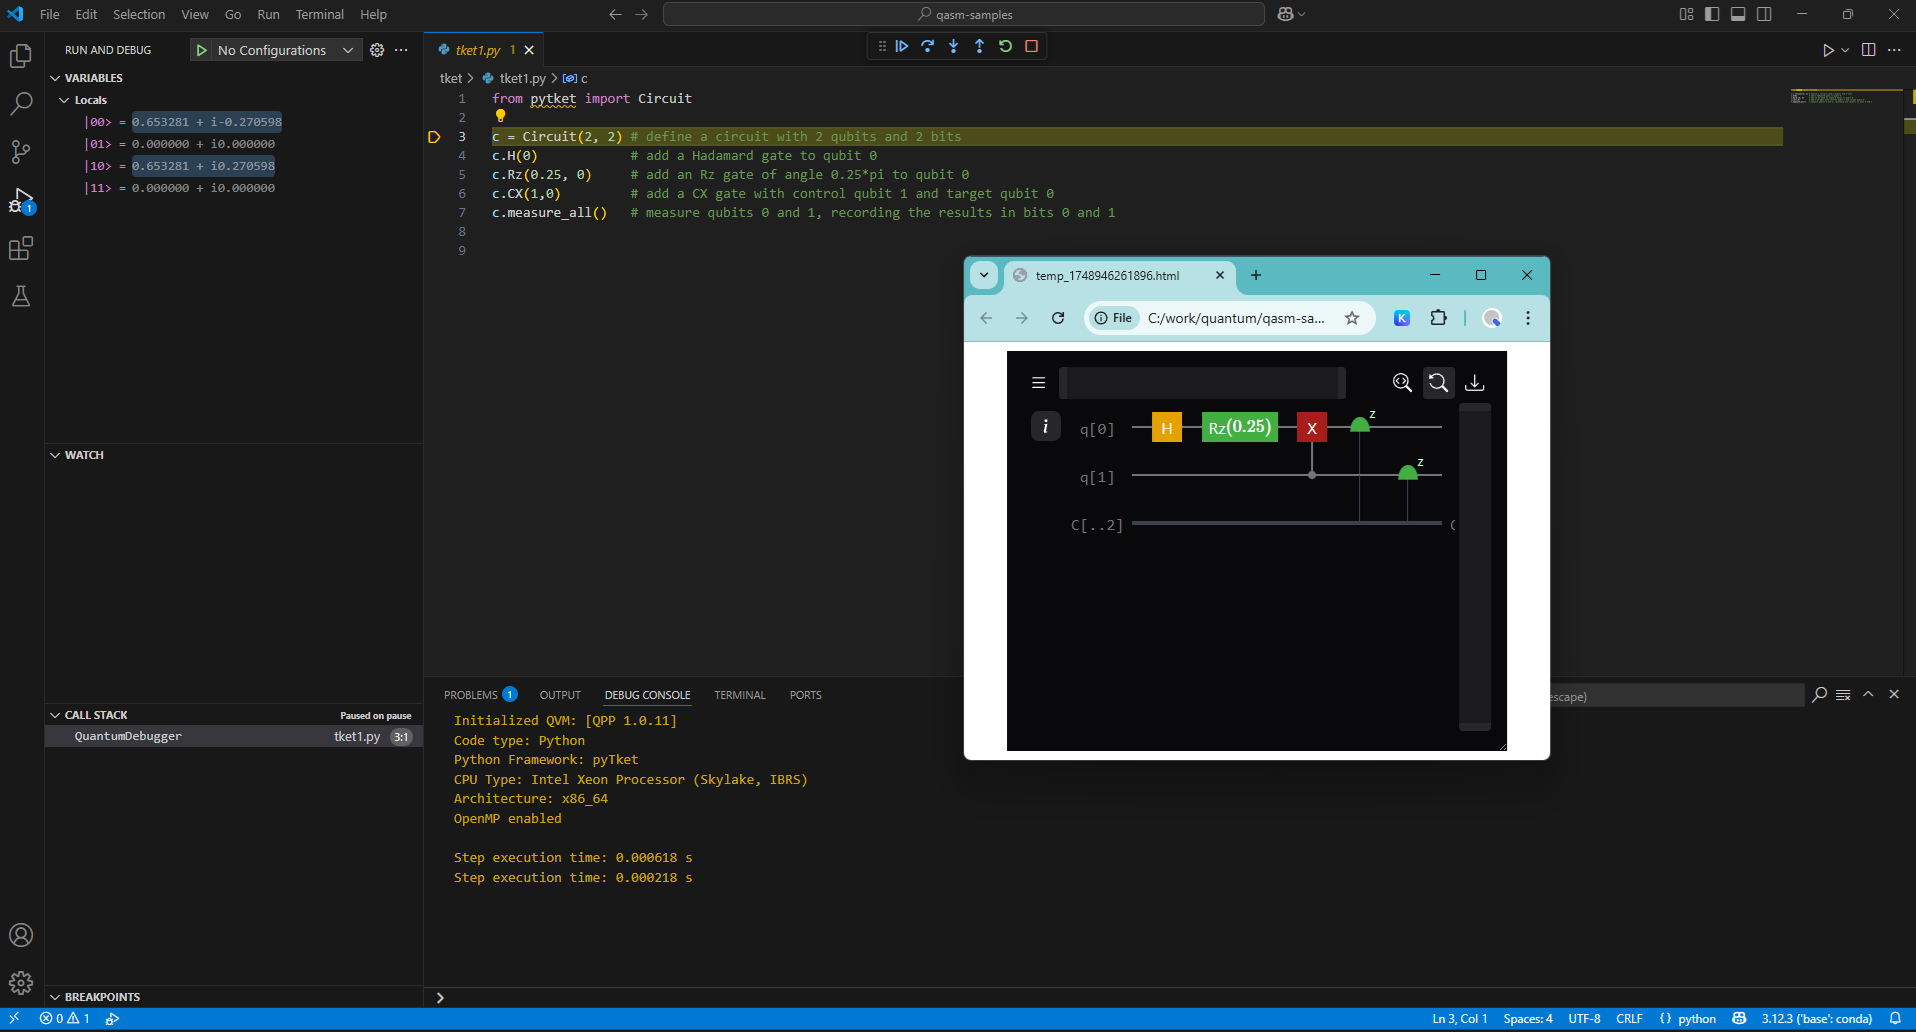1916x1032 pixels.
Task: Open Run and Debug view icon
Action: click(x=21, y=200)
